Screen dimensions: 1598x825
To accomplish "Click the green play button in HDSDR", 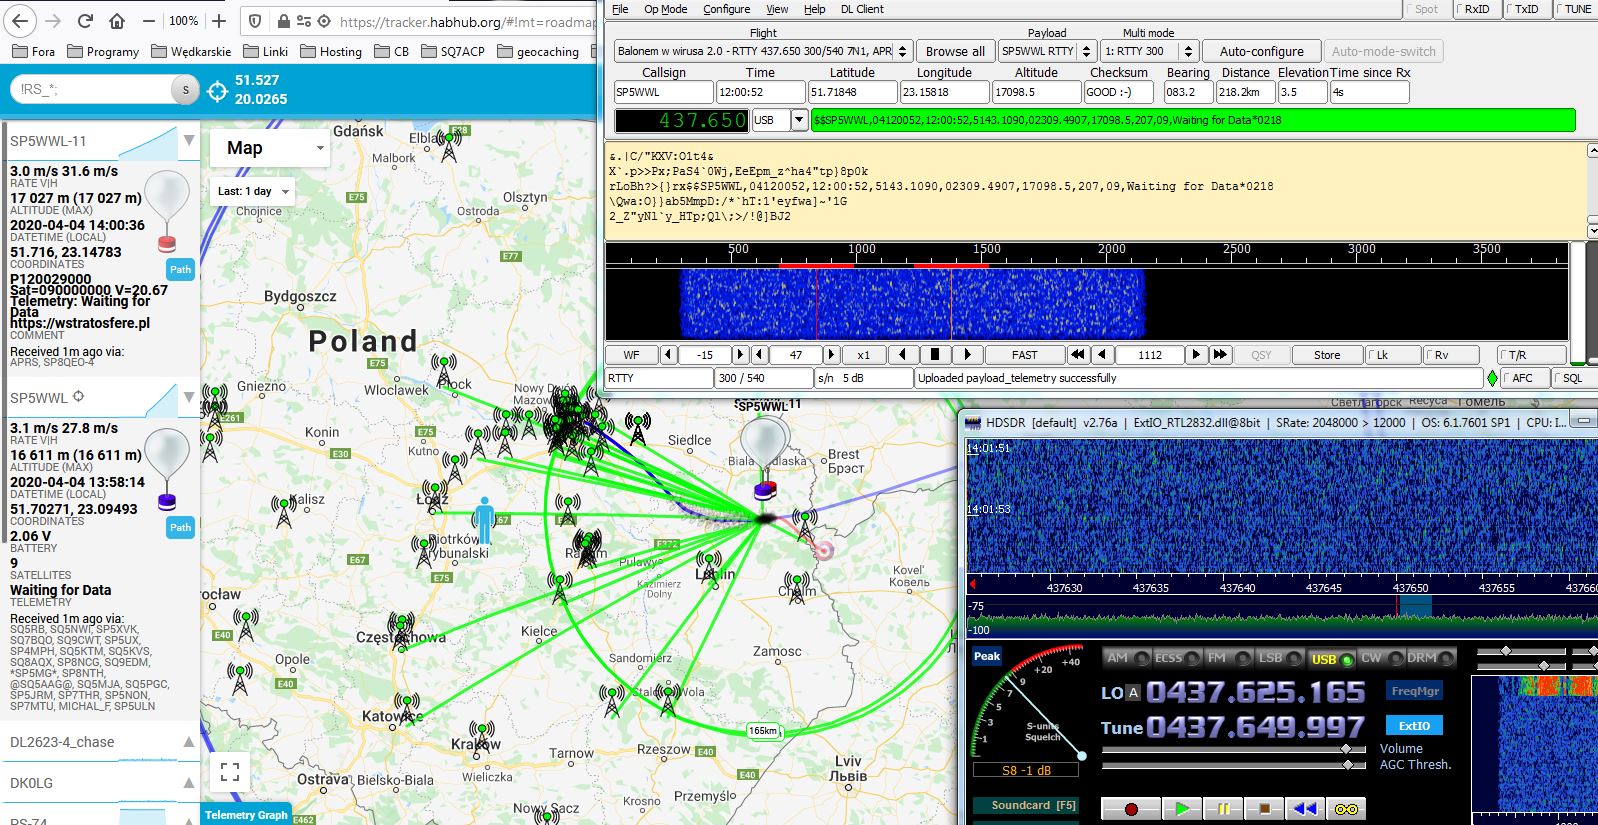I will 1182,808.
